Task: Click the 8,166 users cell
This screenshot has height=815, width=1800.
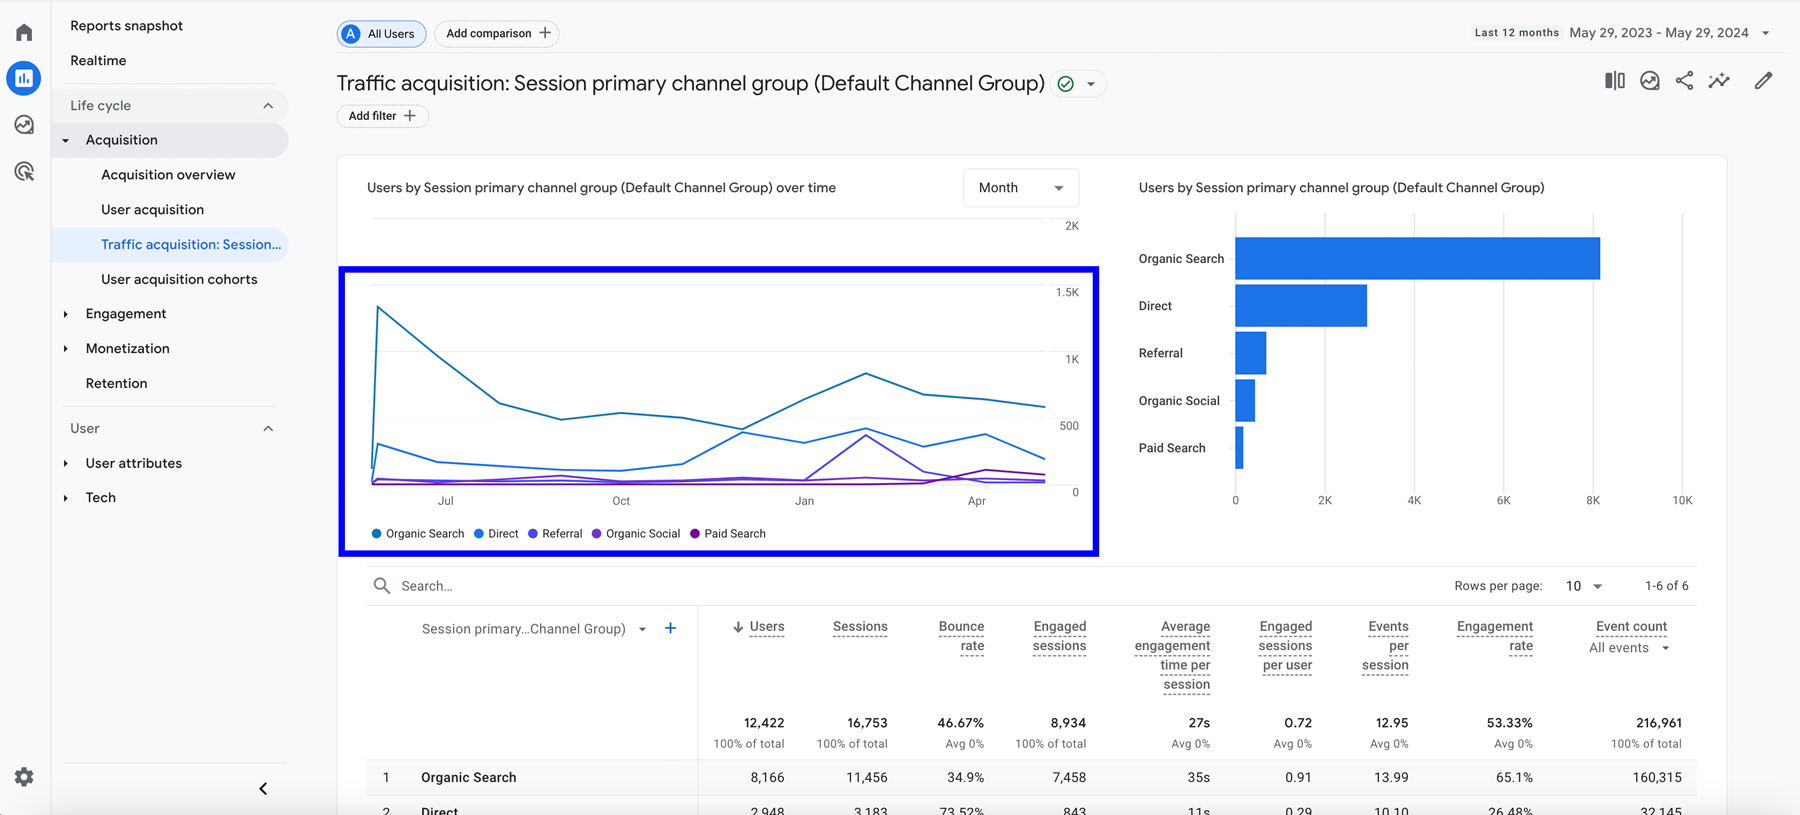Action: [767, 778]
